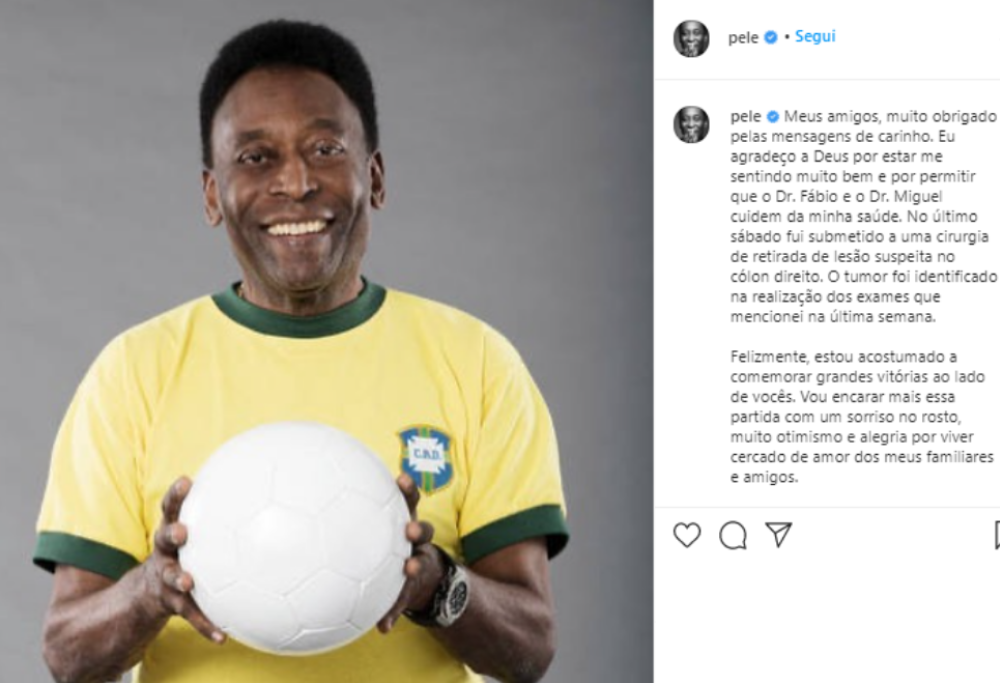Click the caption paragraph starting 'Meus amigos'
The width and height of the screenshot is (1000, 683).
(x=864, y=216)
